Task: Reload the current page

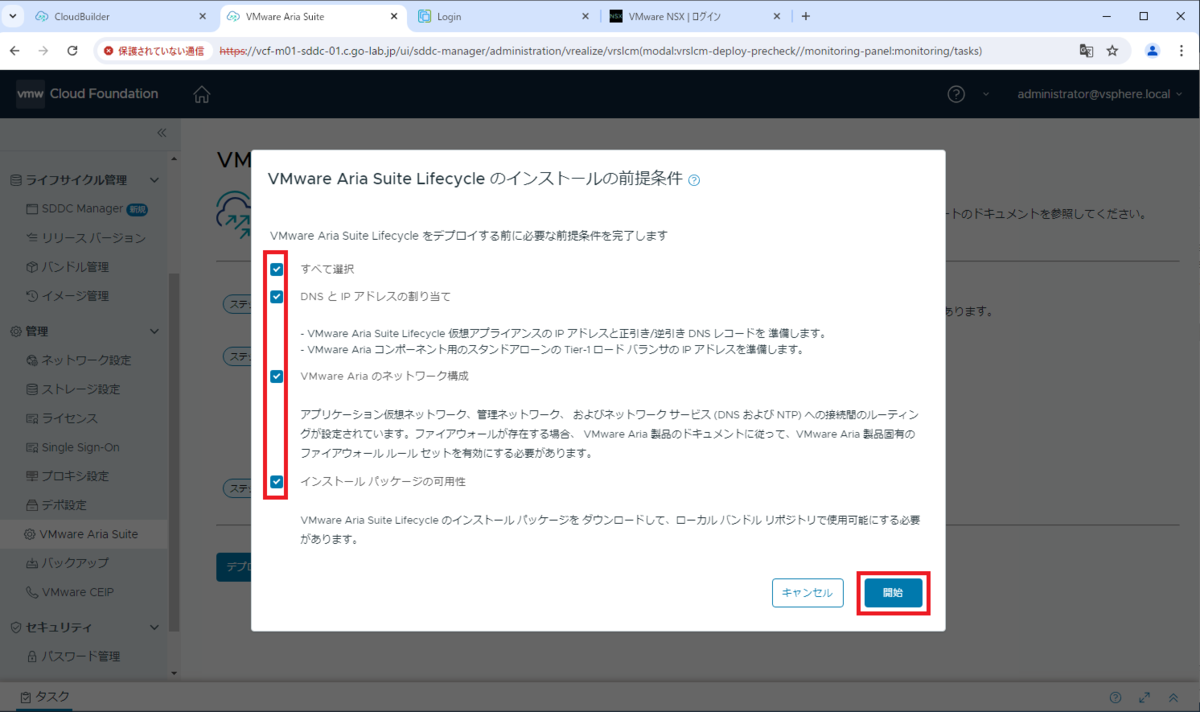Action: pos(72,50)
